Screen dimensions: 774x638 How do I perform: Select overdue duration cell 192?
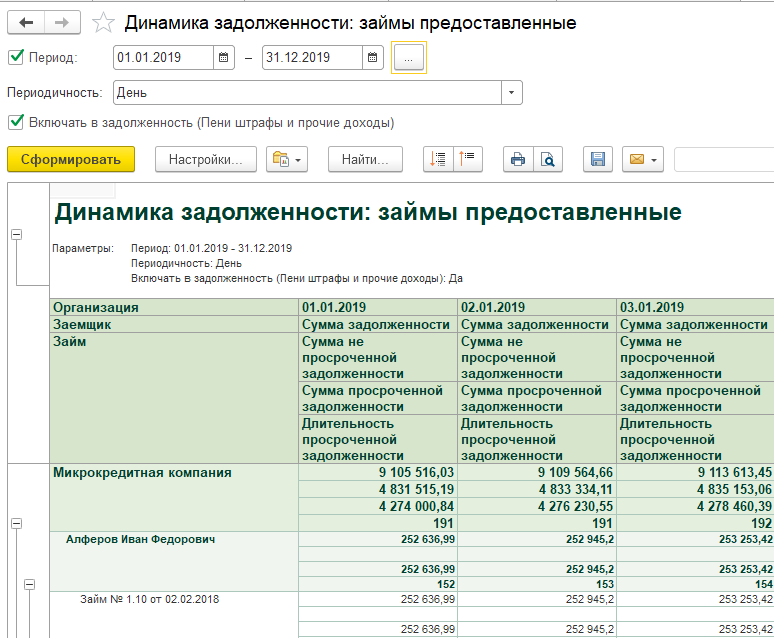pyautogui.click(x=696, y=523)
